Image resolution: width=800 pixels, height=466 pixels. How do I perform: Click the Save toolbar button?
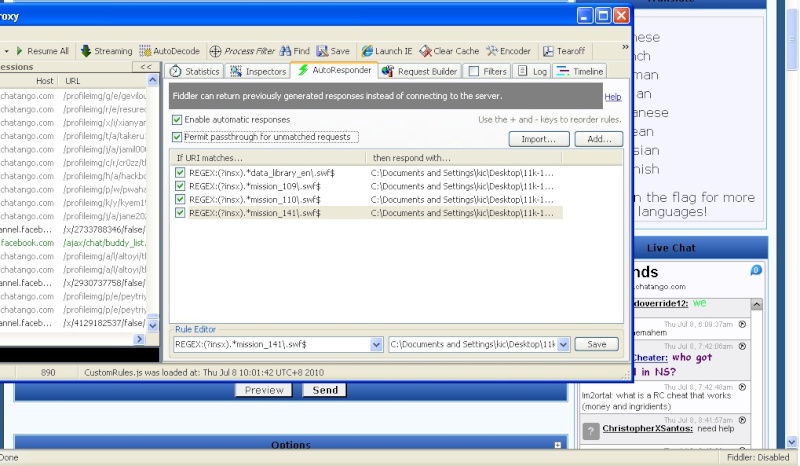[333, 51]
